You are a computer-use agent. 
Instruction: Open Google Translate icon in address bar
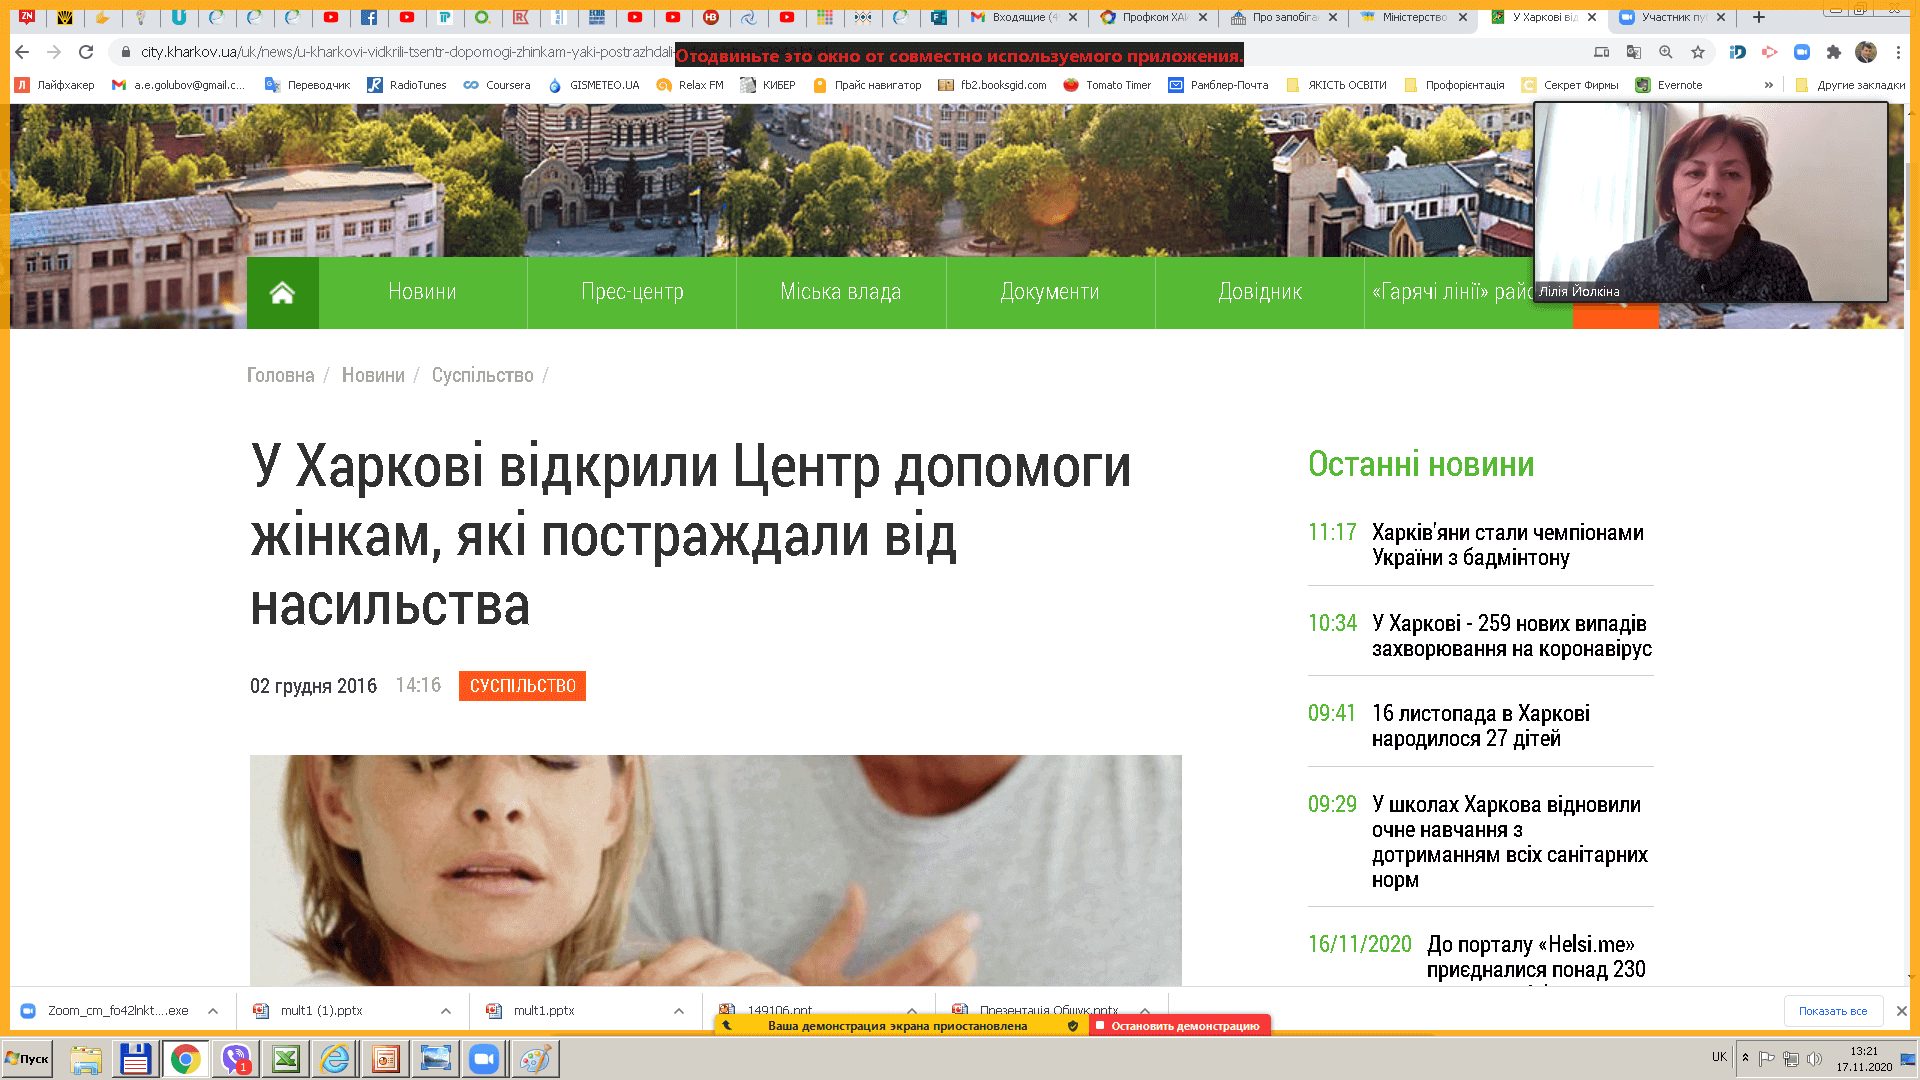1633,52
